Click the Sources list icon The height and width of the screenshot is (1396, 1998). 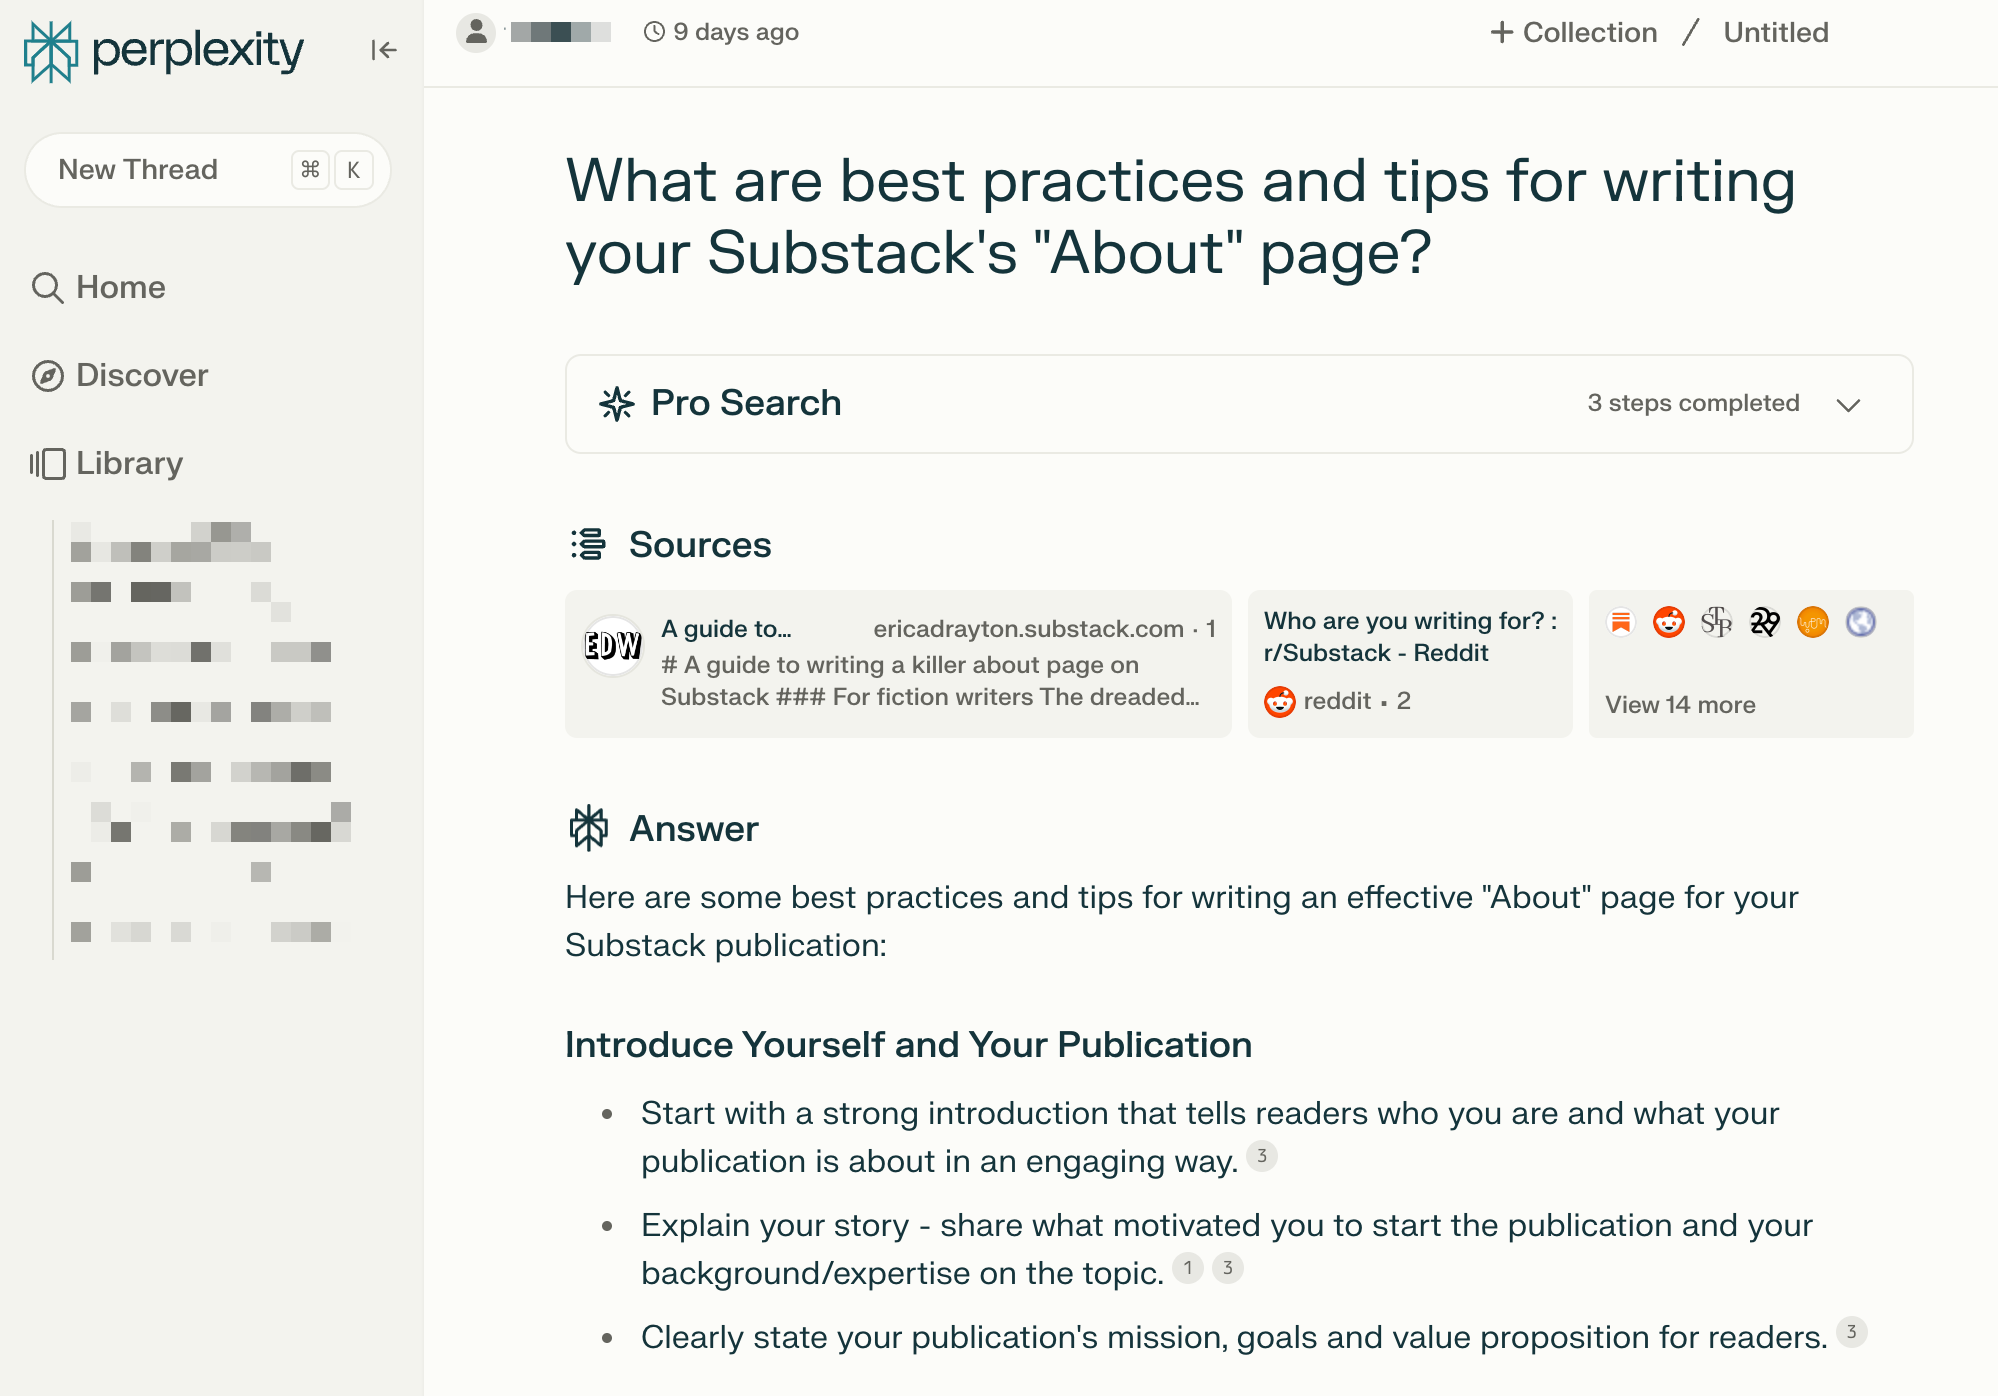click(588, 545)
